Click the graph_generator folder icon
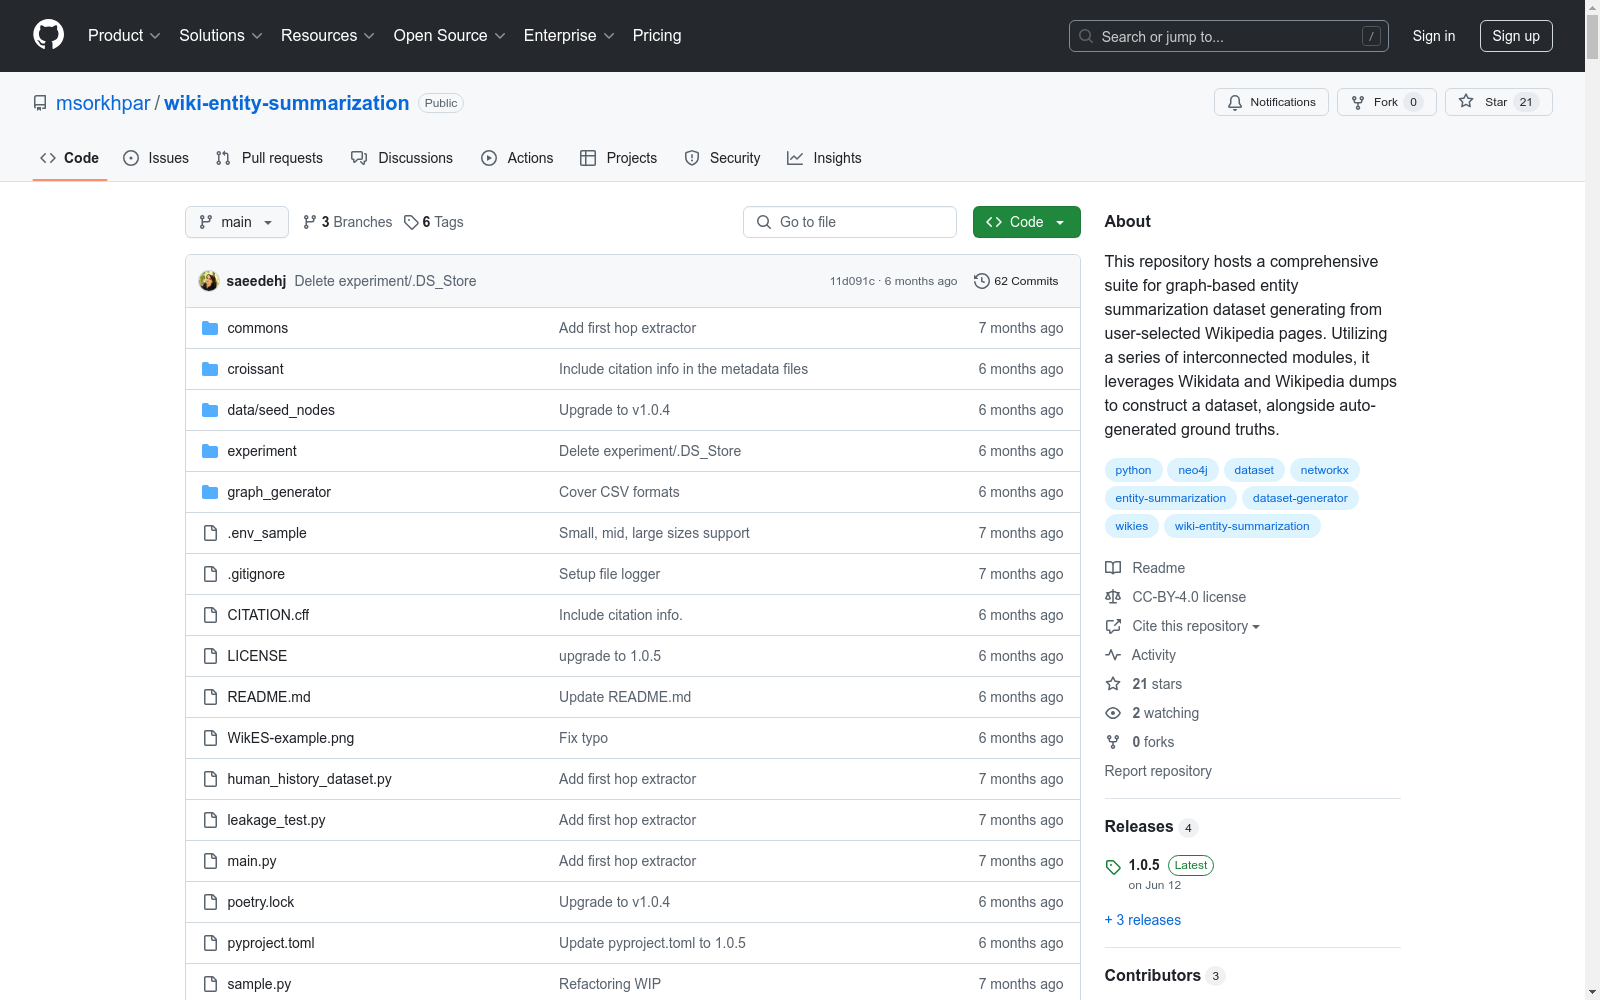Viewport: 1600px width, 1000px height. click(210, 492)
